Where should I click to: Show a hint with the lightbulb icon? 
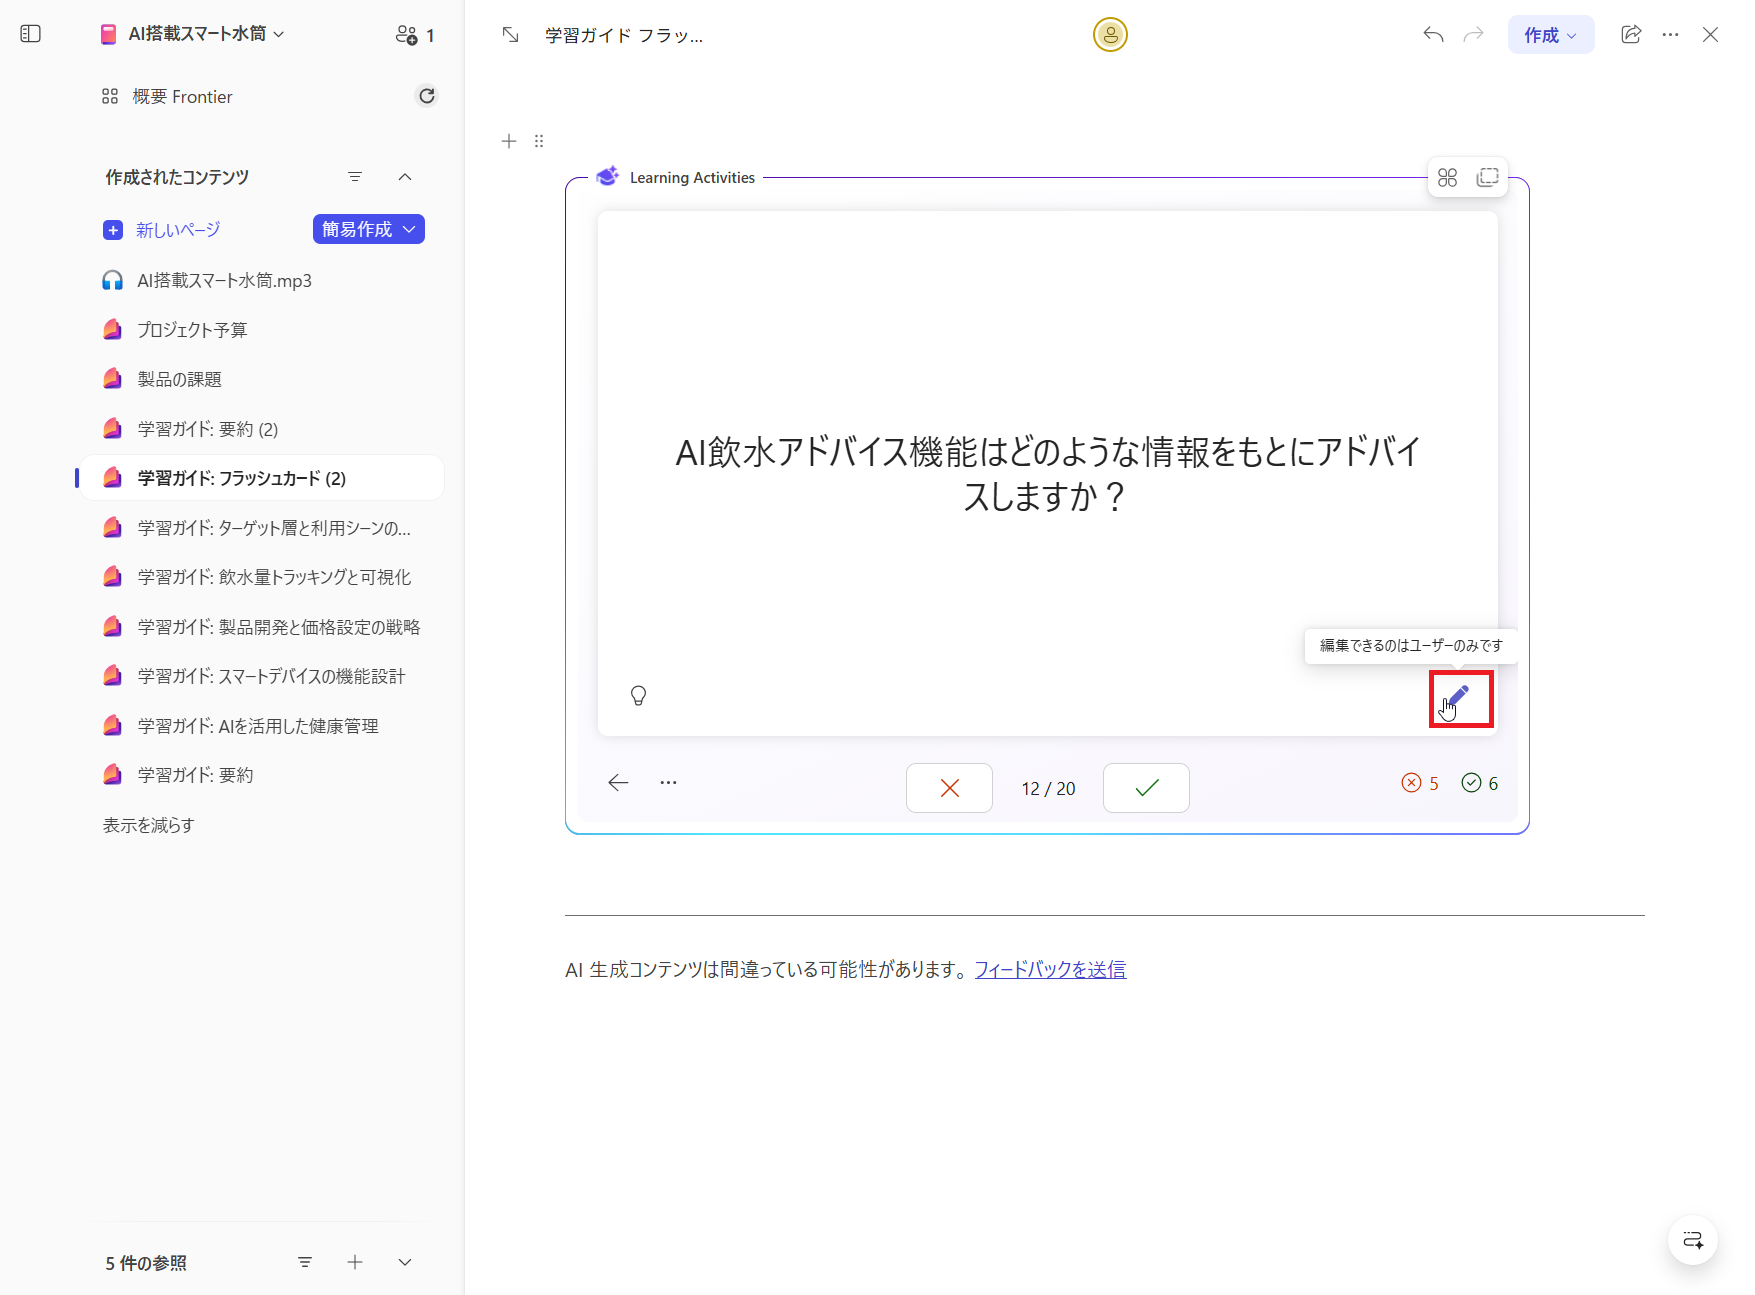(639, 695)
